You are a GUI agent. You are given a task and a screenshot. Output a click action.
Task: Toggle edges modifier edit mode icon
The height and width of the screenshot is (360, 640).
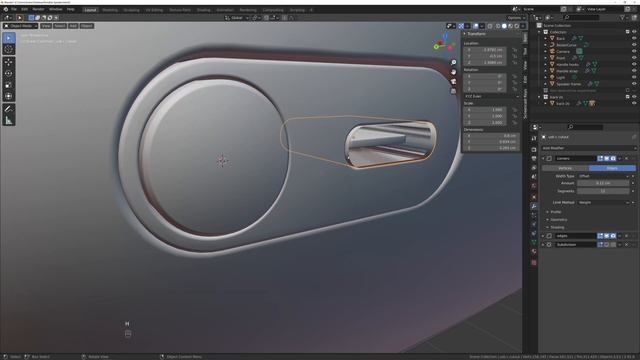point(600,236)
